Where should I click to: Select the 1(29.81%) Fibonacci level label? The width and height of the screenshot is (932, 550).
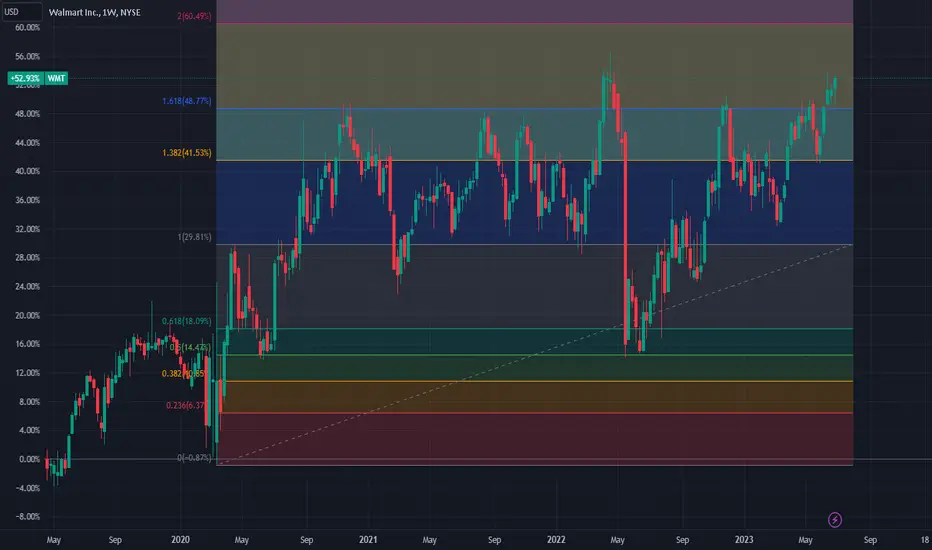tap(194, 237)
